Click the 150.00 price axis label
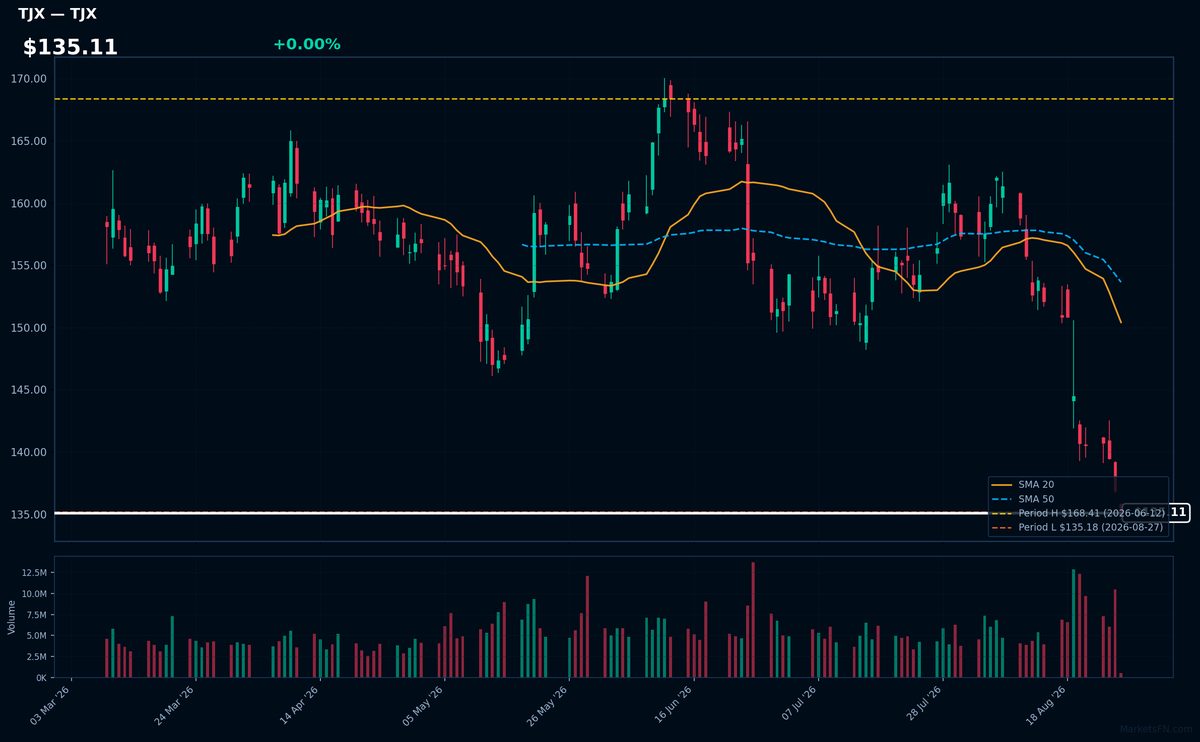This screenshot has height=742, width=1200. [x=28, y=328]
